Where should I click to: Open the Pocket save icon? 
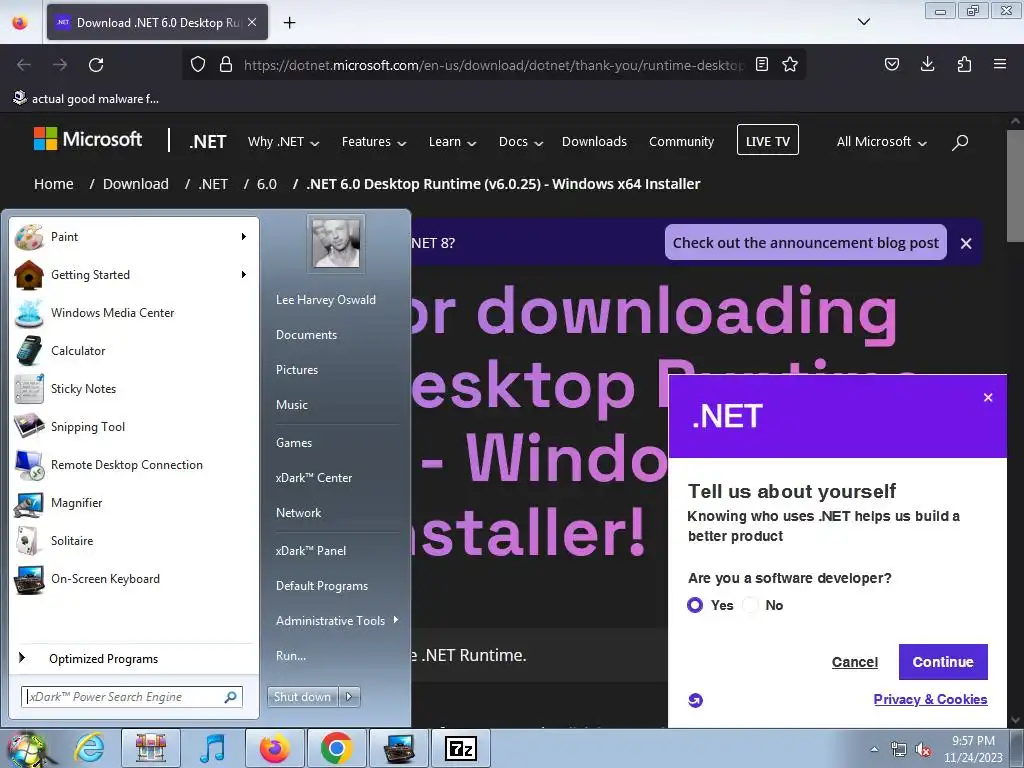(891, 64)
